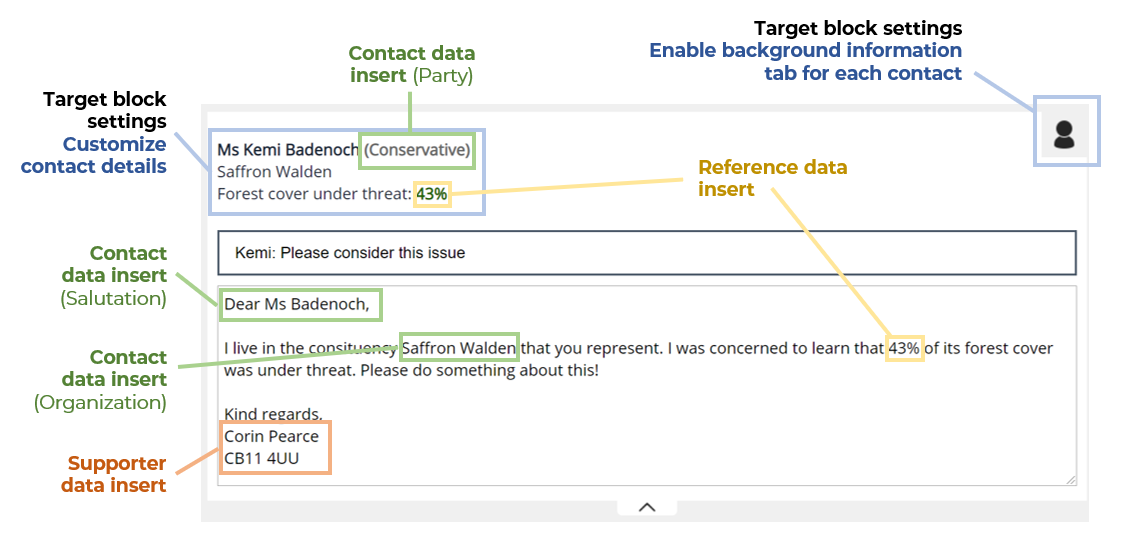The image size is (1123, 551).
Task: Select the "Customize contact details" annotation text
Action: 94,155
